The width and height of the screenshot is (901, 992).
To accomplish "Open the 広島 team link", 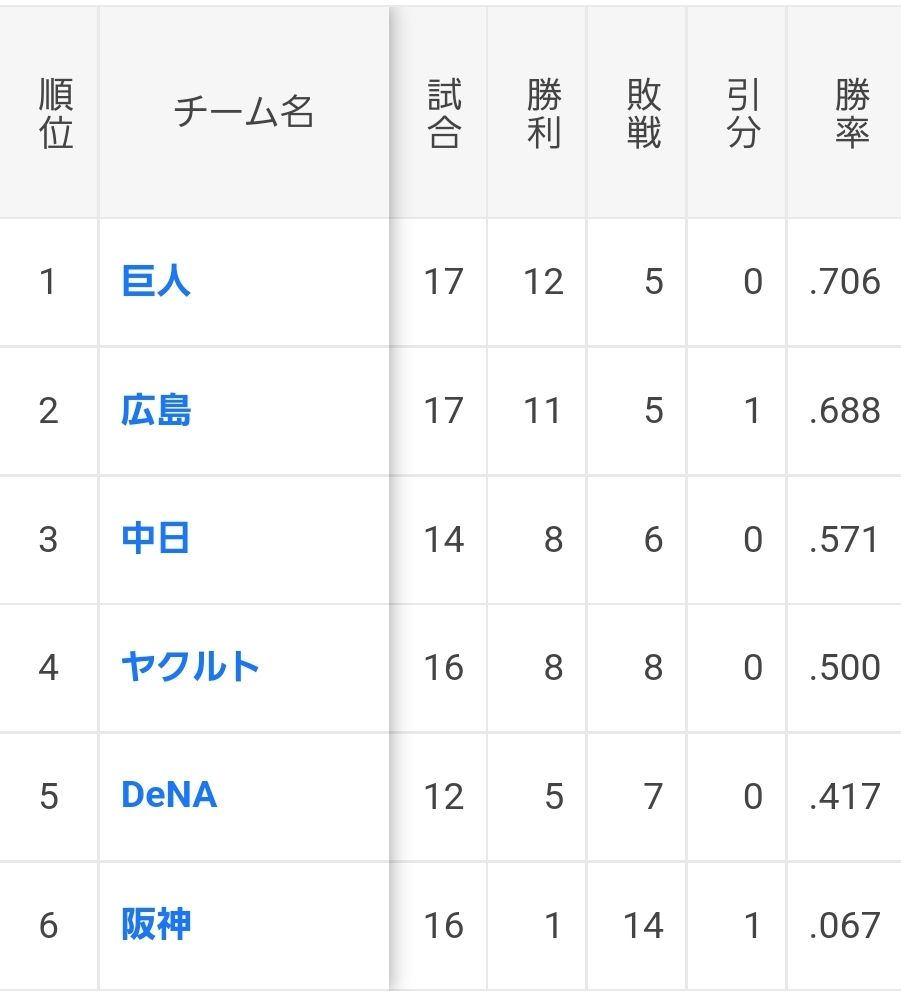I will [x=156, y=410].
